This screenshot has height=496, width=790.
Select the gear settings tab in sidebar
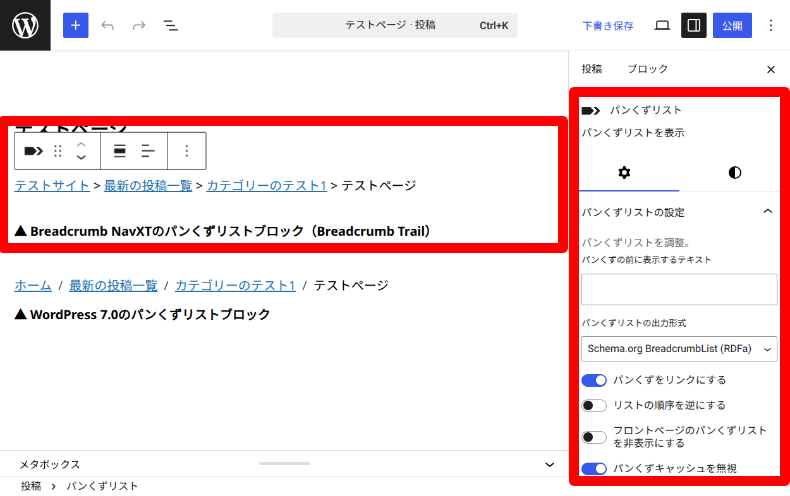pos(624,173)
